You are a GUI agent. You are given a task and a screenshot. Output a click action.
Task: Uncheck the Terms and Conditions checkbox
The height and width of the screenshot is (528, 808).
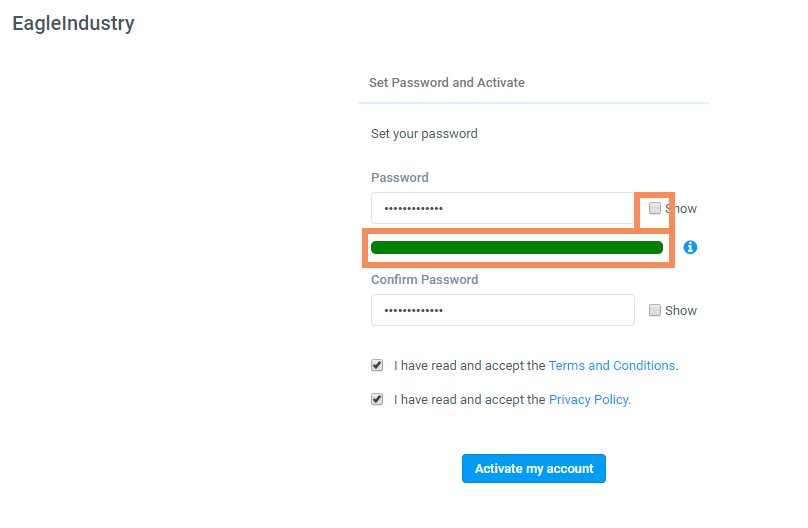377,365
